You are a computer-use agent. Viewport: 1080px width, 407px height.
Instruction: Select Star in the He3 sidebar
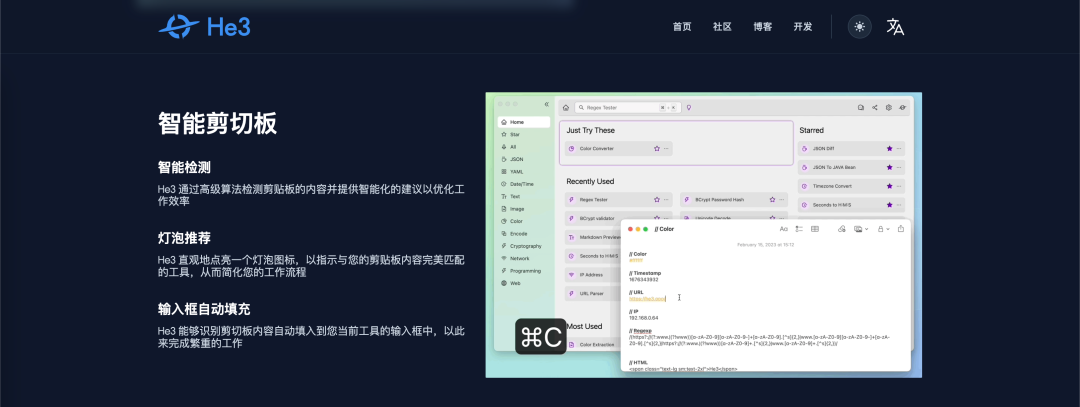point(523,134)
